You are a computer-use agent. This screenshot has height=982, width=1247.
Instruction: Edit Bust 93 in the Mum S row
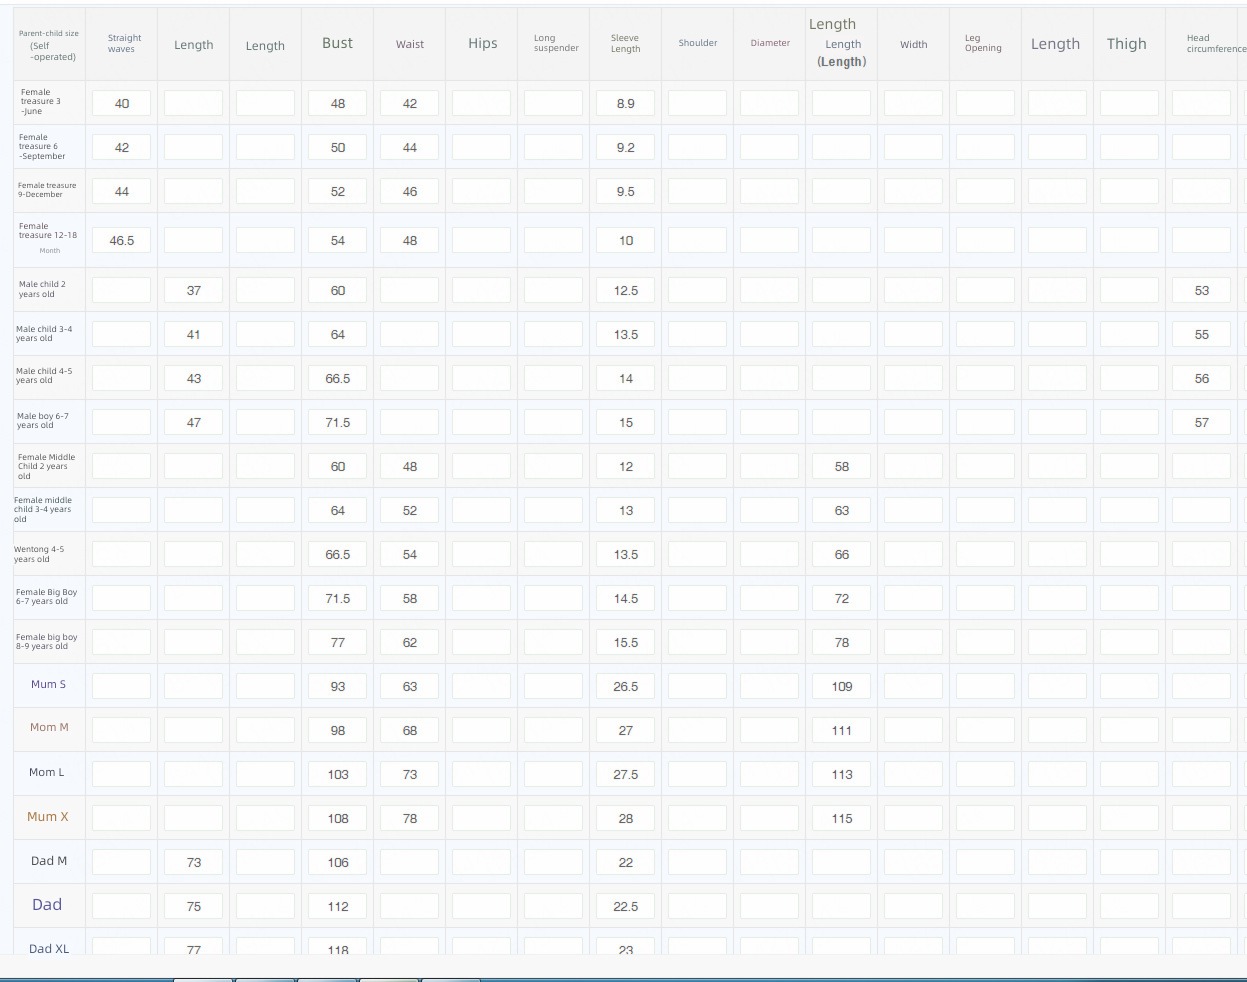[338, 686]
